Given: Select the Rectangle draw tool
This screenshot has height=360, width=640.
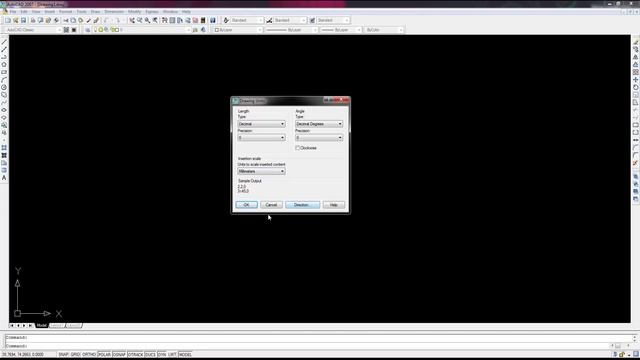Looking at the screenshot, I should 4,72.
